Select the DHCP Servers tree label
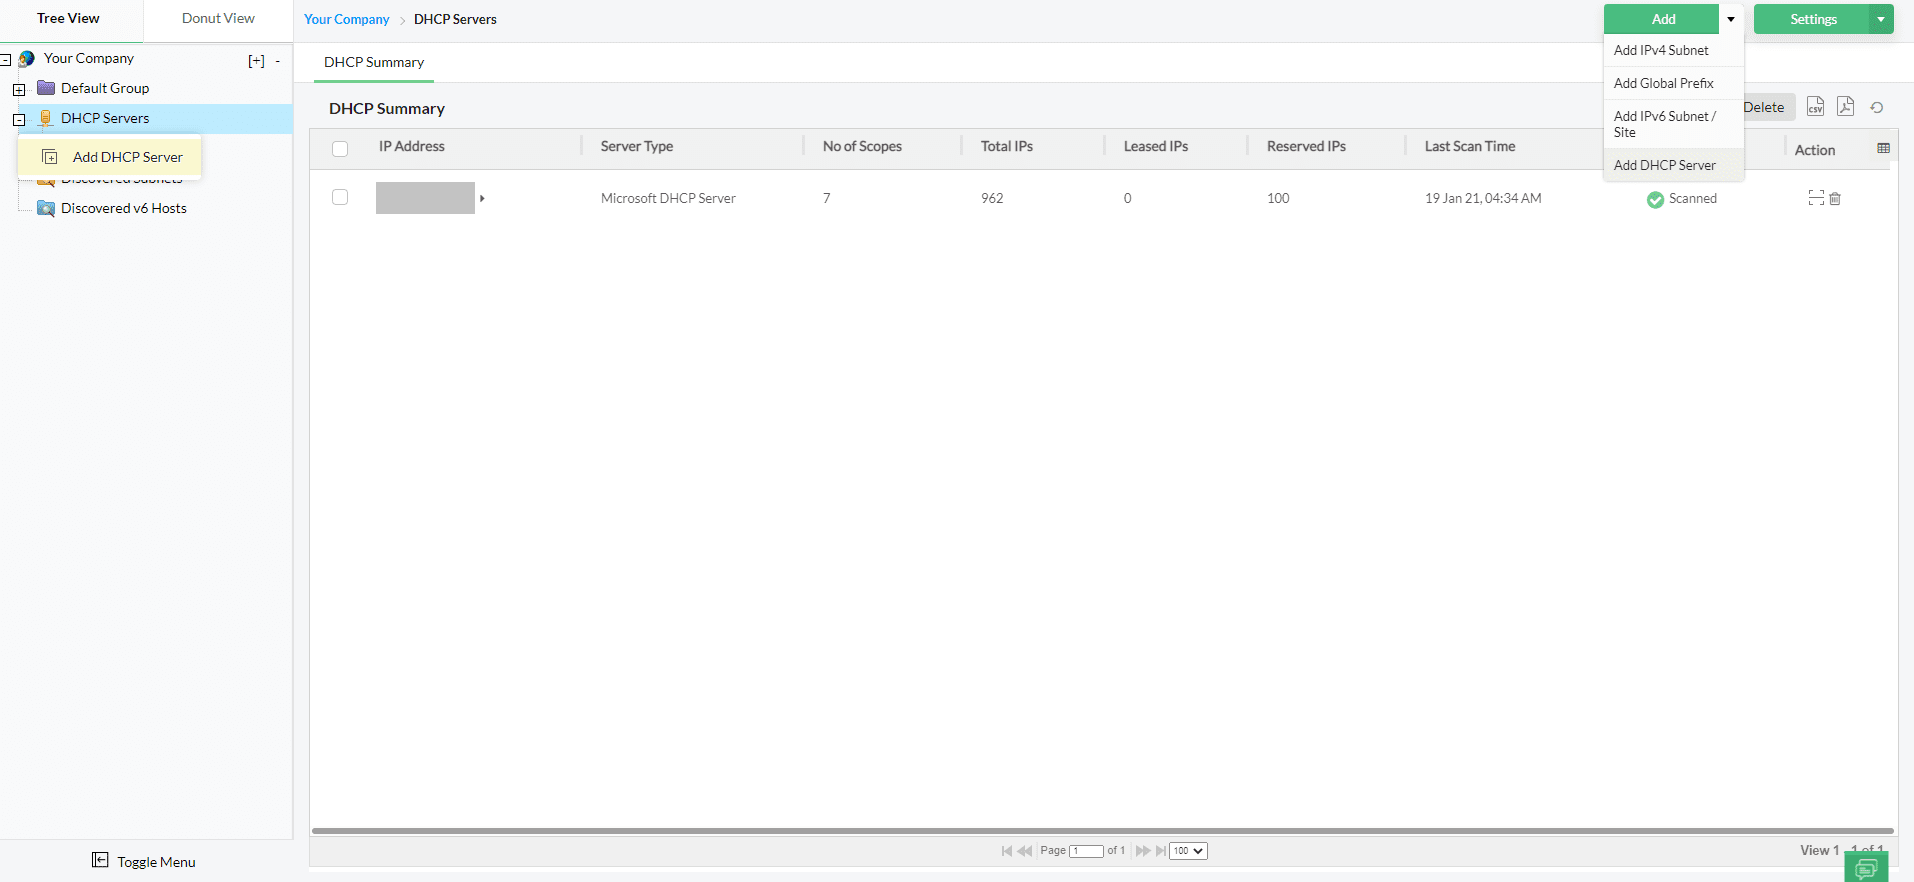 tap(105, 118)
